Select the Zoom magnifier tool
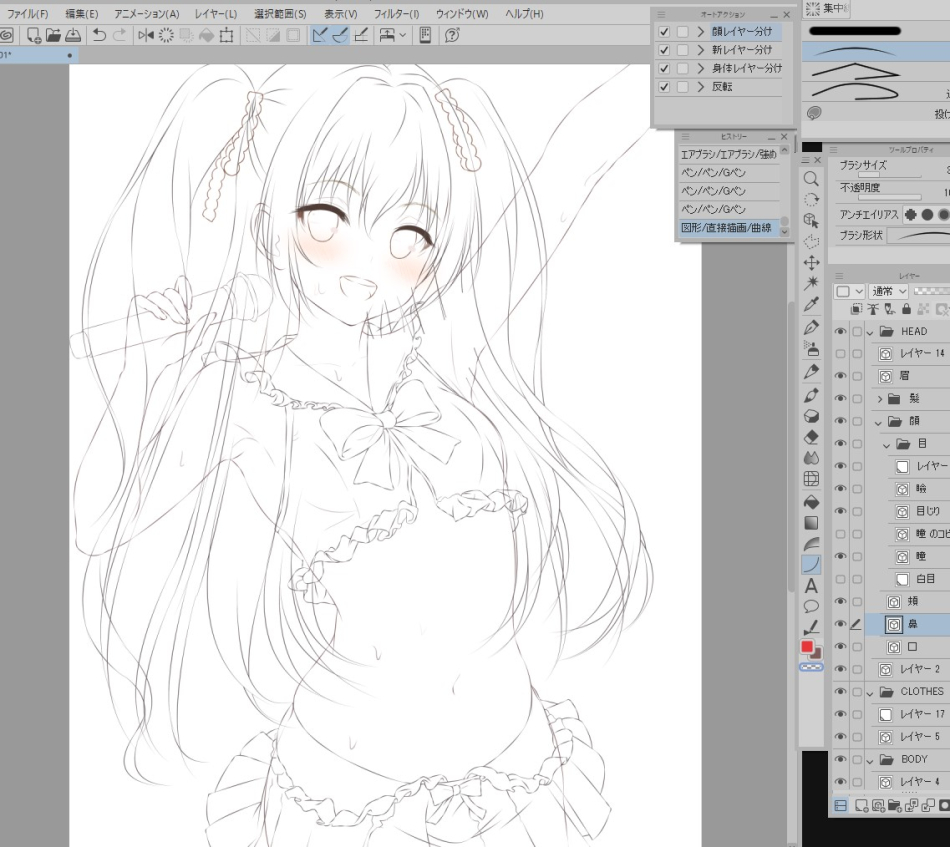 point(811,179)
